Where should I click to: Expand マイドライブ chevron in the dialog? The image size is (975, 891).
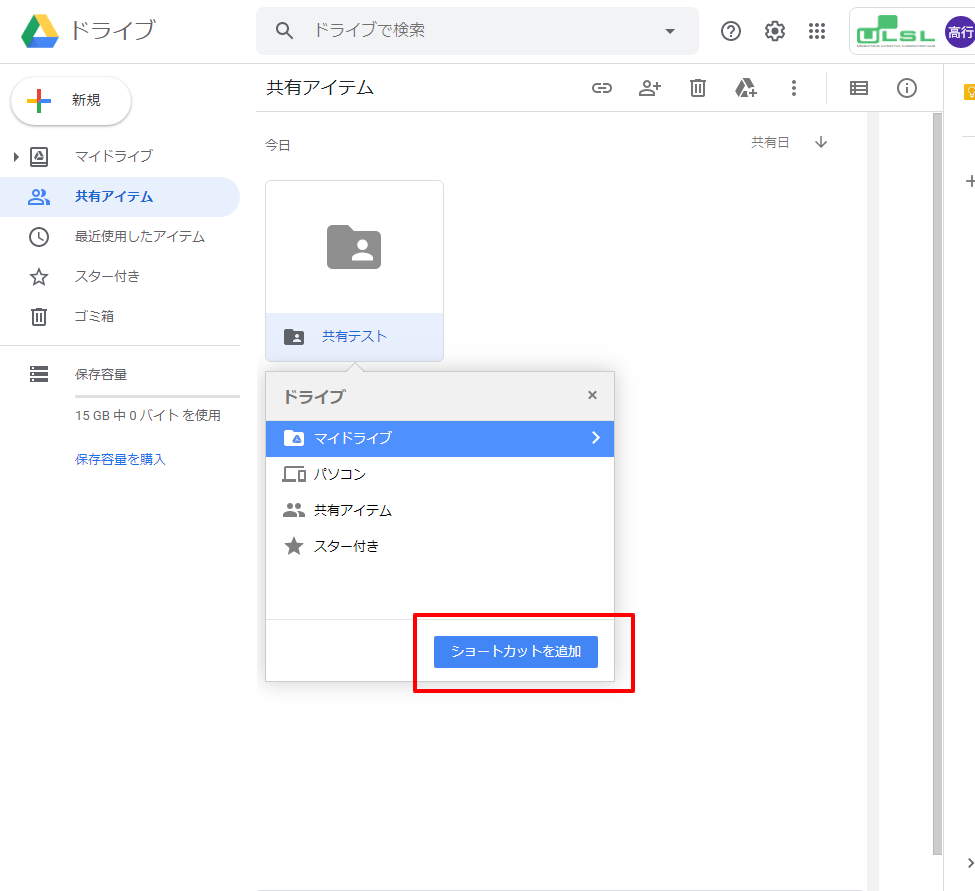595,438
